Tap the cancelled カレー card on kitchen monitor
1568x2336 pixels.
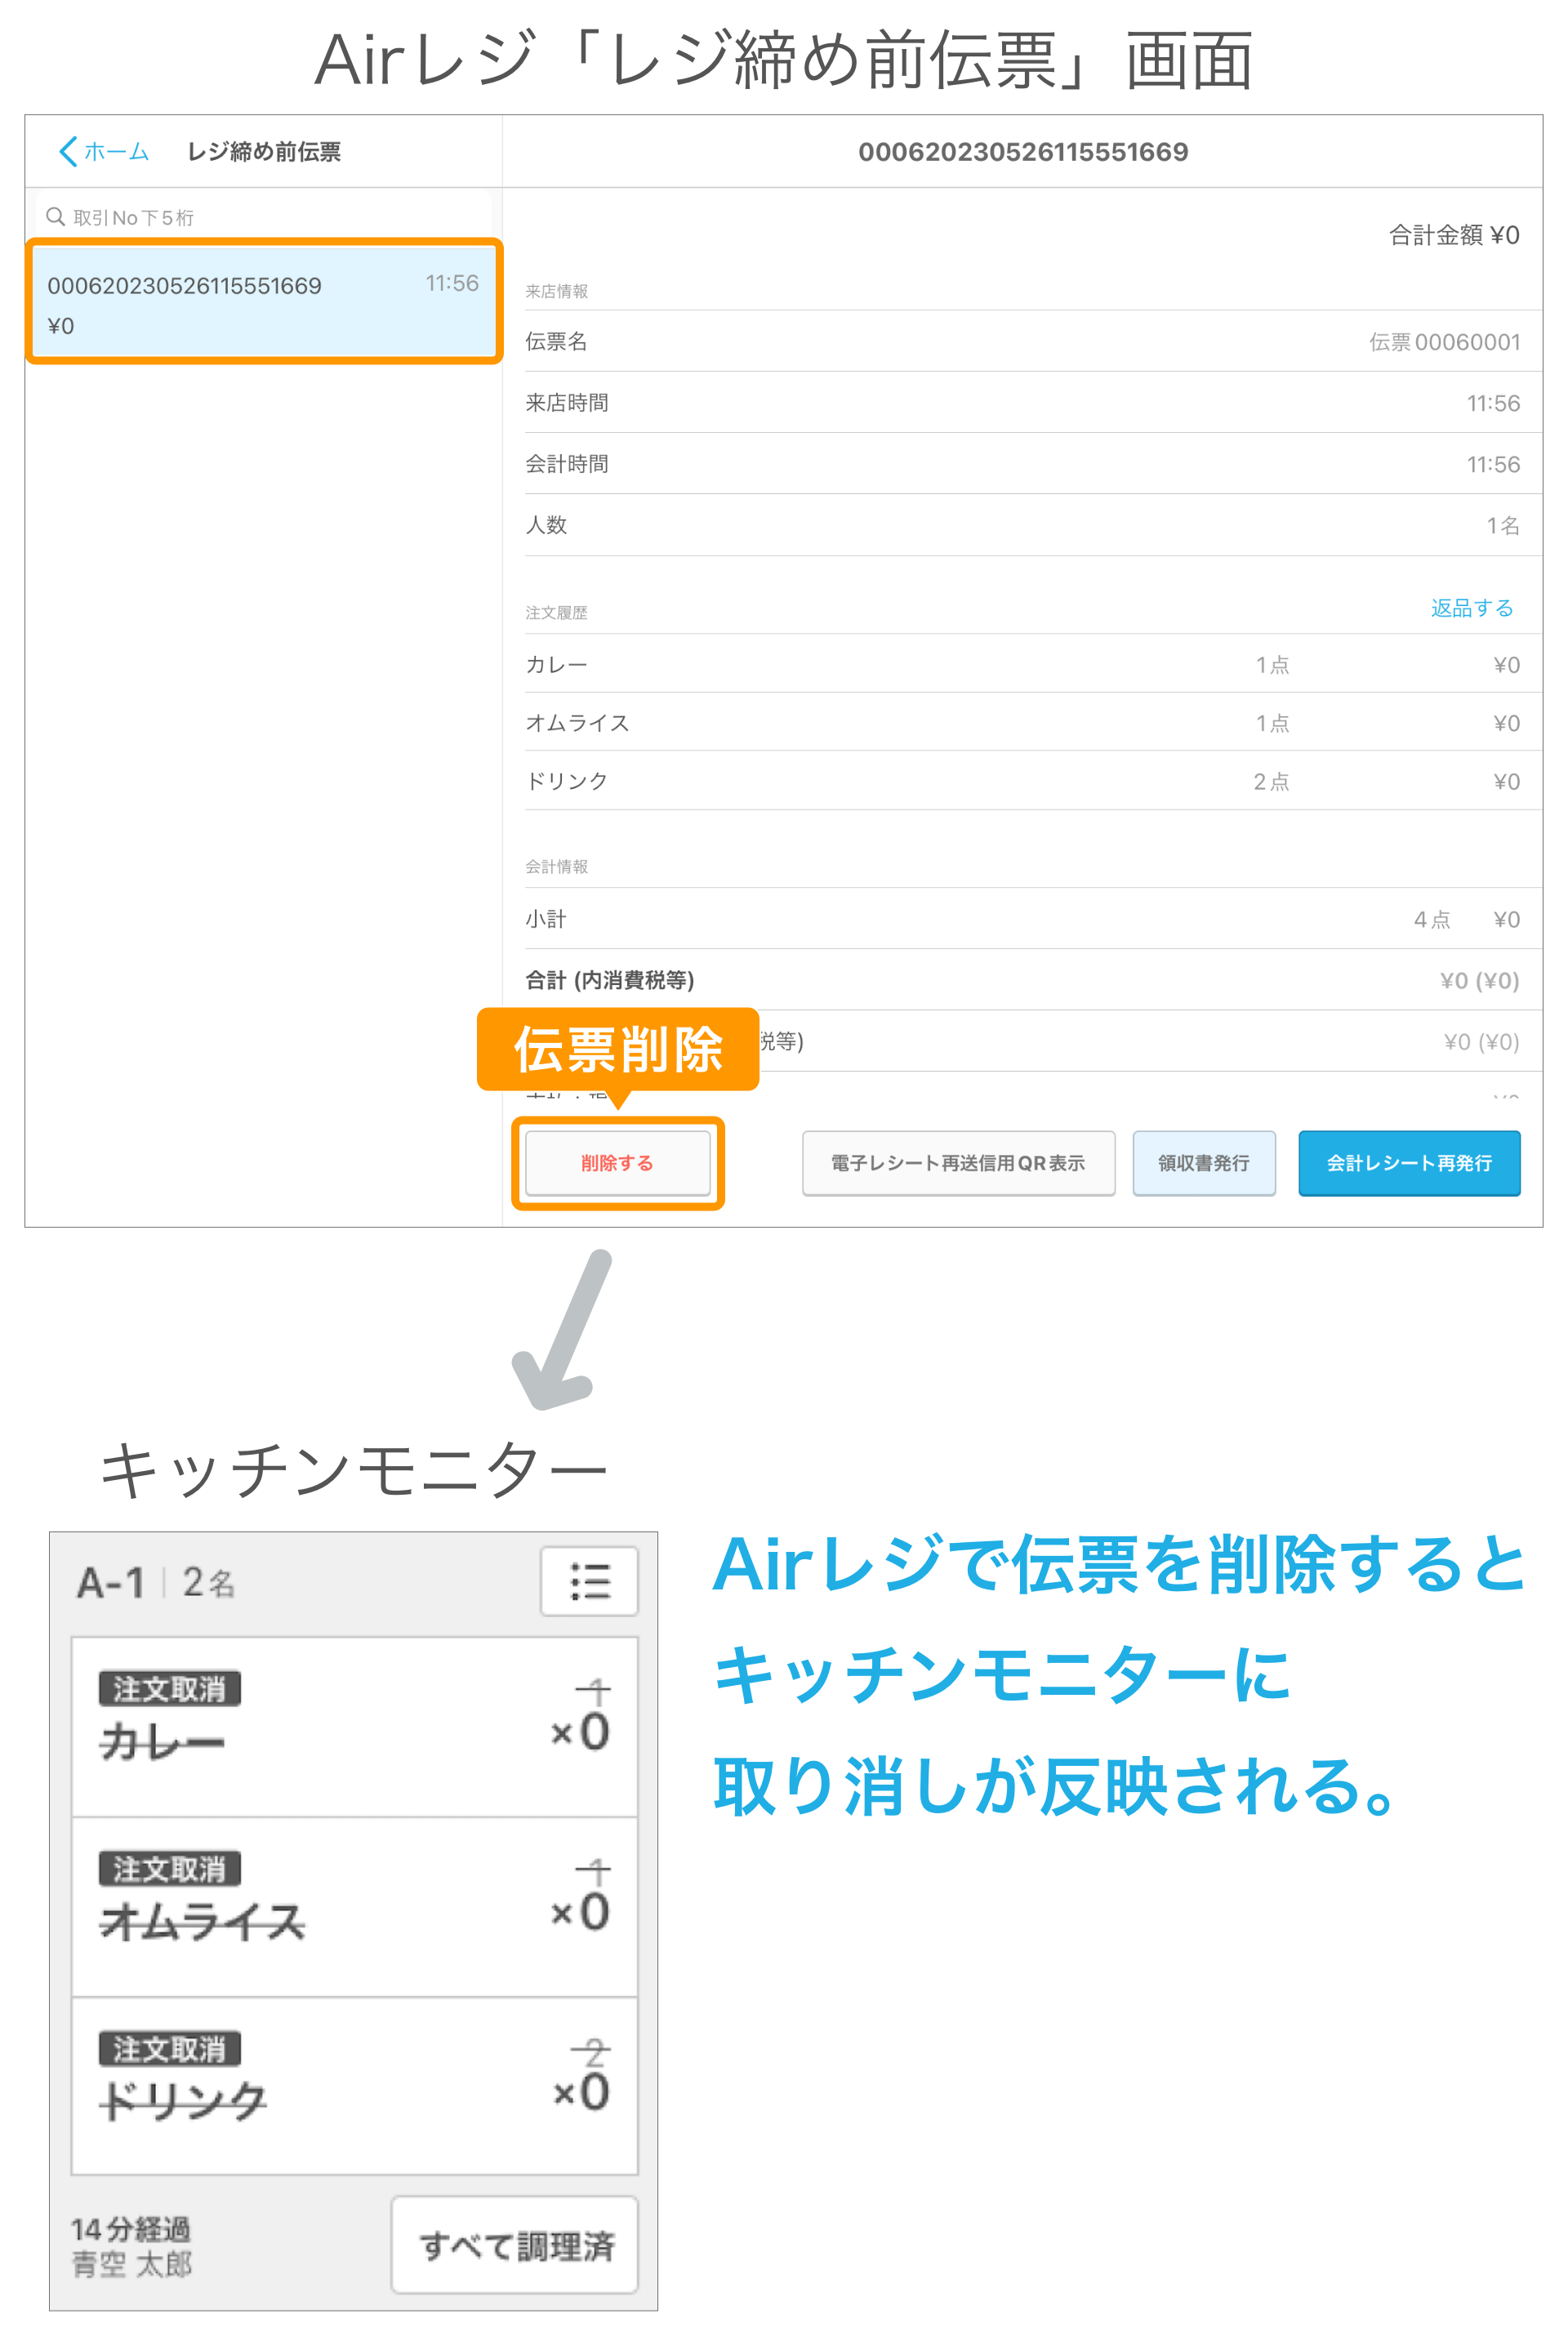coord(354,1727)
